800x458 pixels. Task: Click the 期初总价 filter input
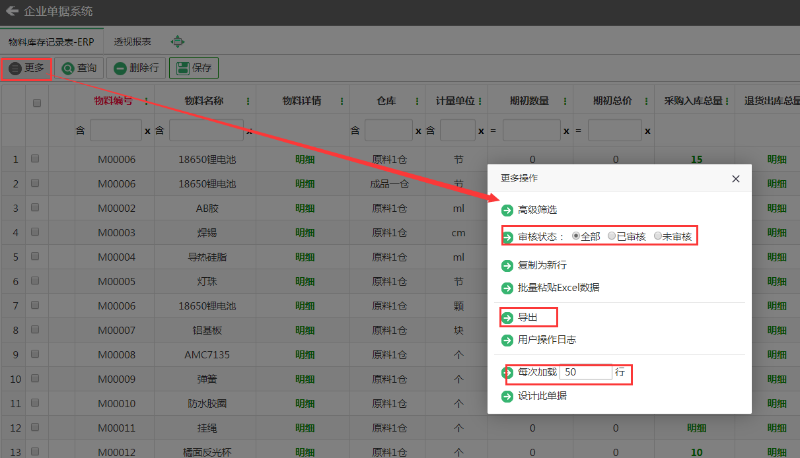click(615, 131)
